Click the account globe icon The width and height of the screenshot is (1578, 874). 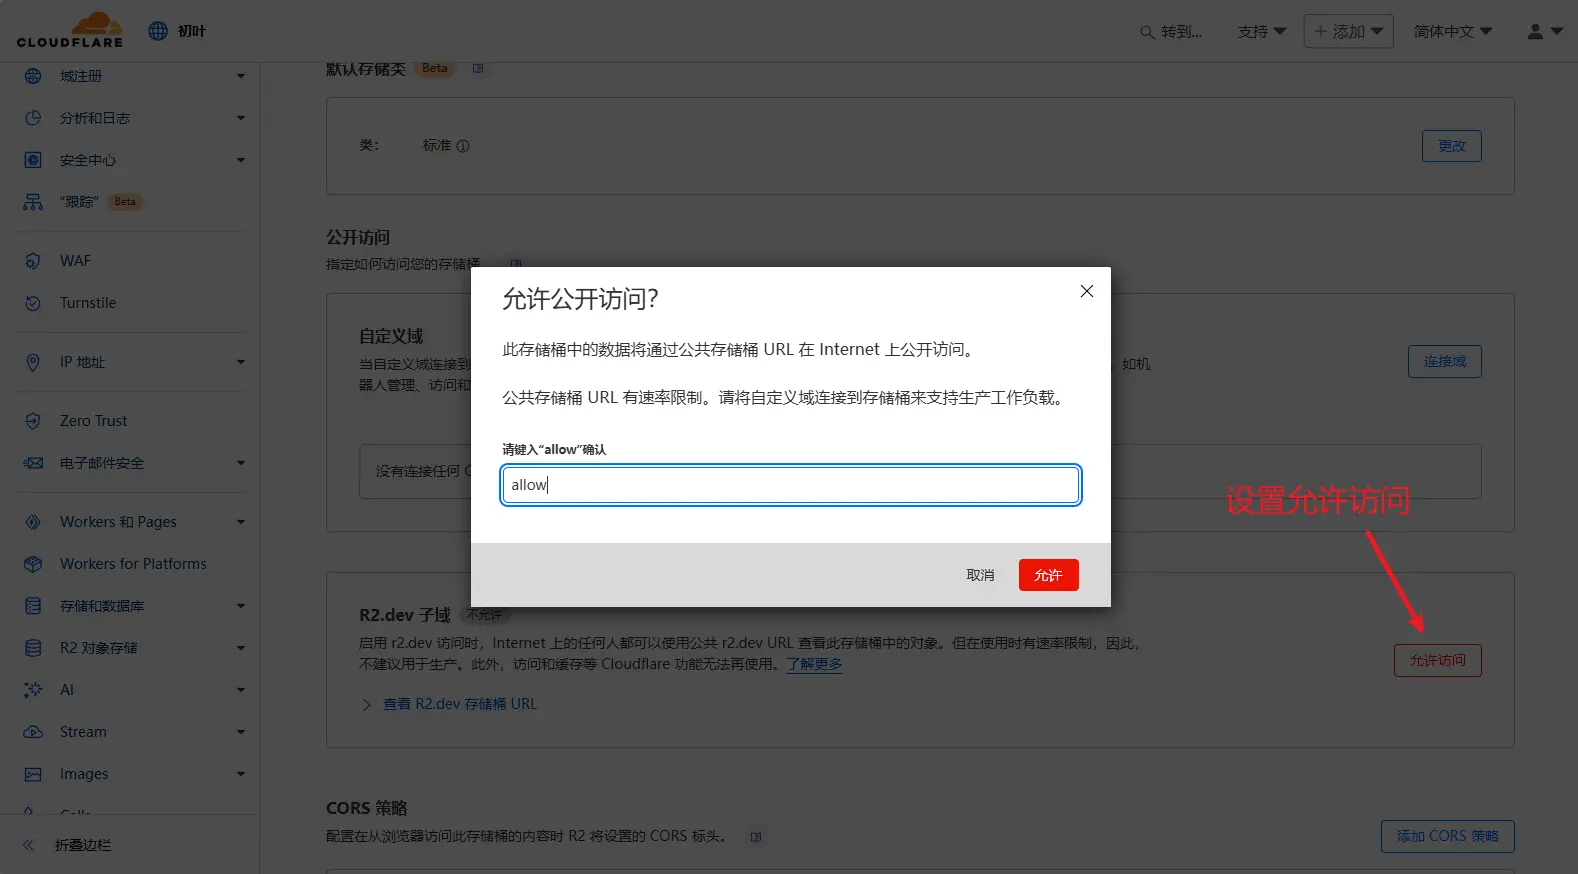(158, 31)
